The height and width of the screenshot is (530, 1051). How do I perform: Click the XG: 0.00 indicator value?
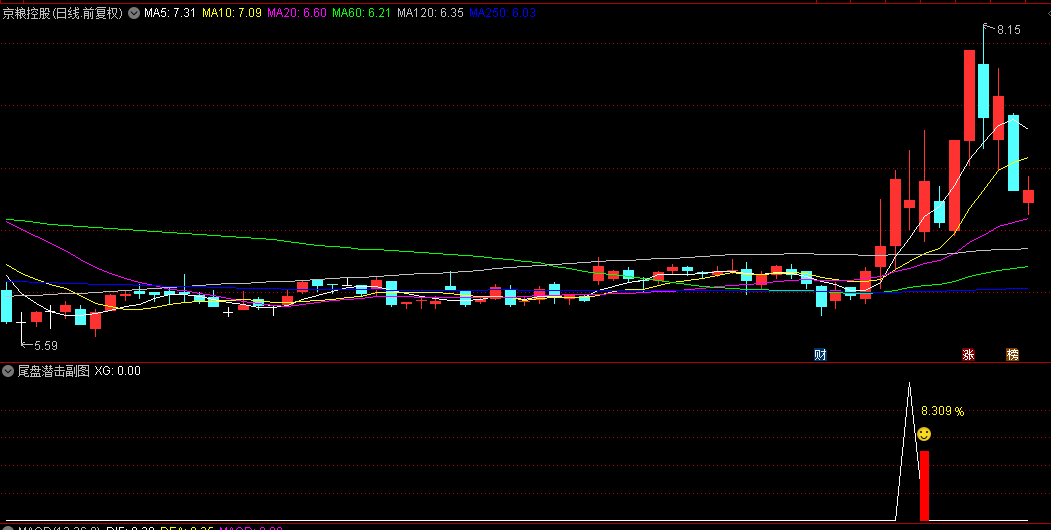(117, 371)
